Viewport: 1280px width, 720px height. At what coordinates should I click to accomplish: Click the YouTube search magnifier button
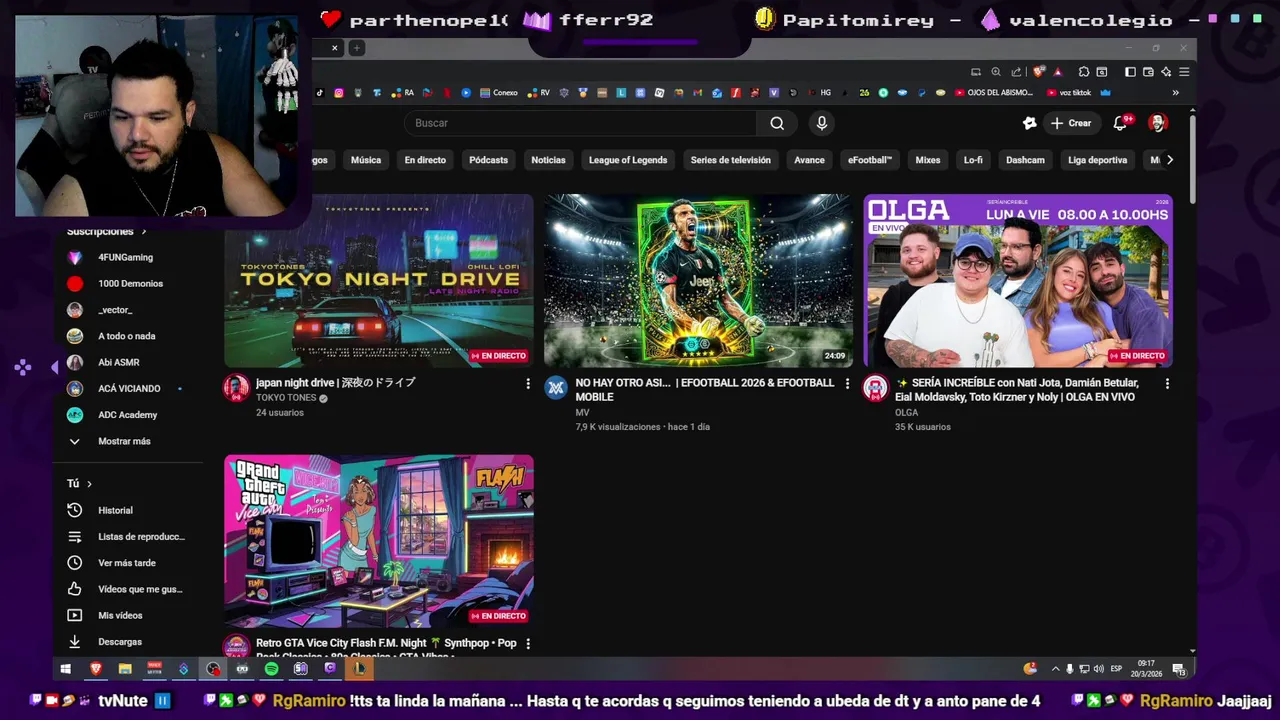pos(777,123)
